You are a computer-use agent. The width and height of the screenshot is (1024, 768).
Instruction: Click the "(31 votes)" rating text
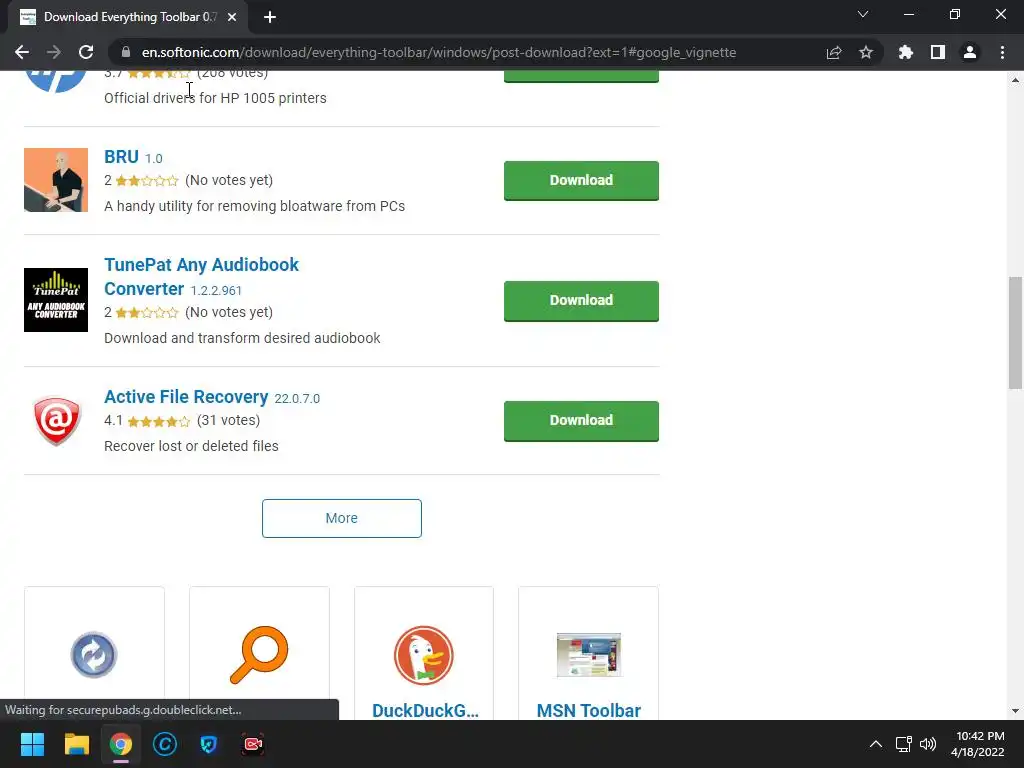[x=229, y=420]
